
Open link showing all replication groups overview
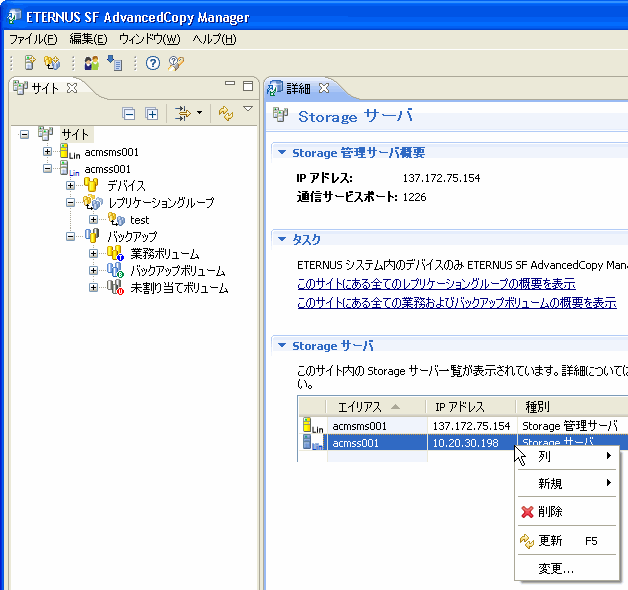437,284
